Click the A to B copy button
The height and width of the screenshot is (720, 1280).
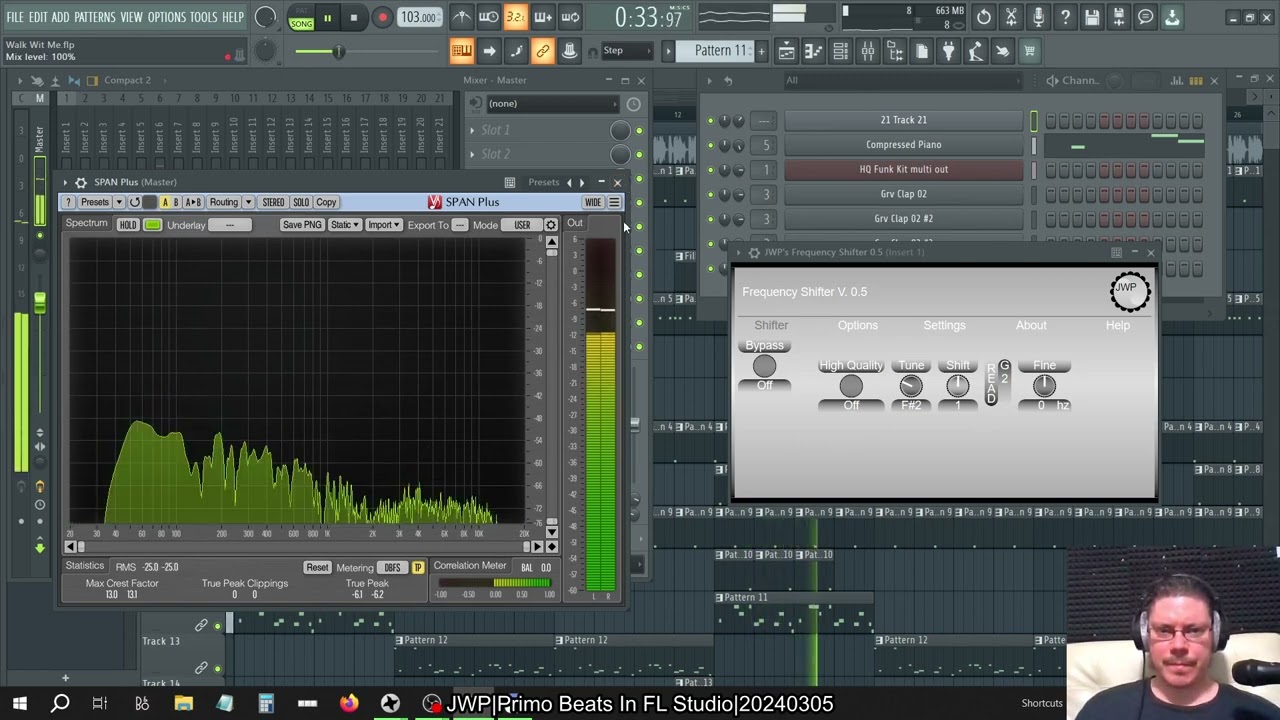(193, 202)
